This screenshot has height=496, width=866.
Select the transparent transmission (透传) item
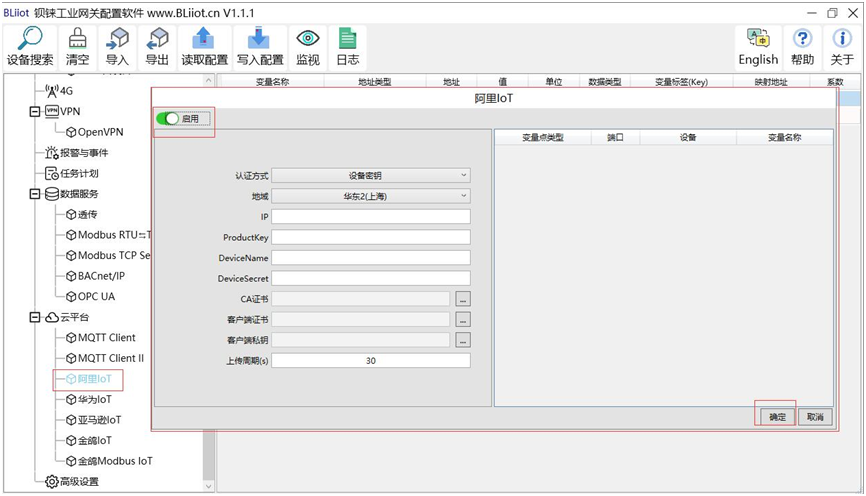pos(82,214)
